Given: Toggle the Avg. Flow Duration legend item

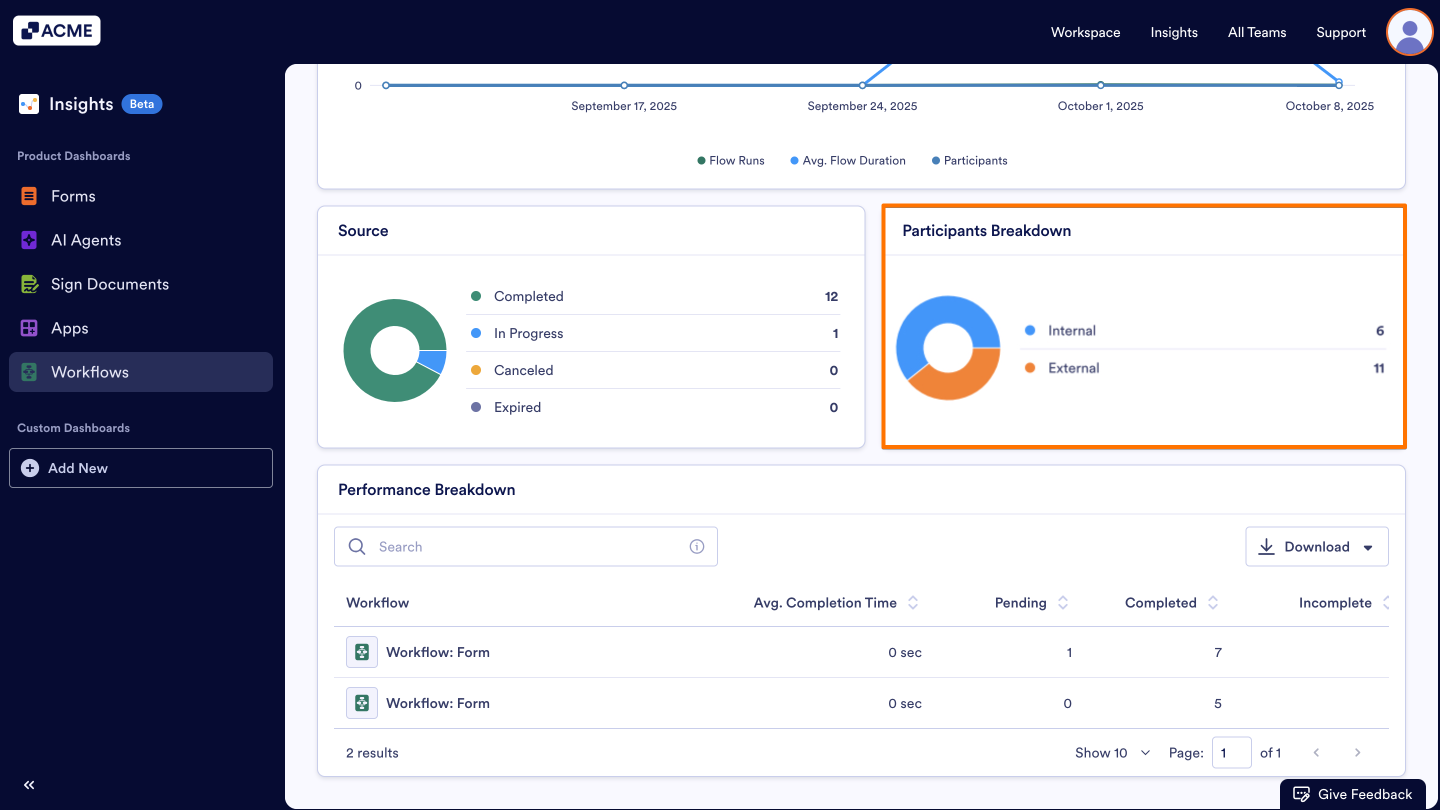Looking at the screenshot, I should (x=847, y=160).
